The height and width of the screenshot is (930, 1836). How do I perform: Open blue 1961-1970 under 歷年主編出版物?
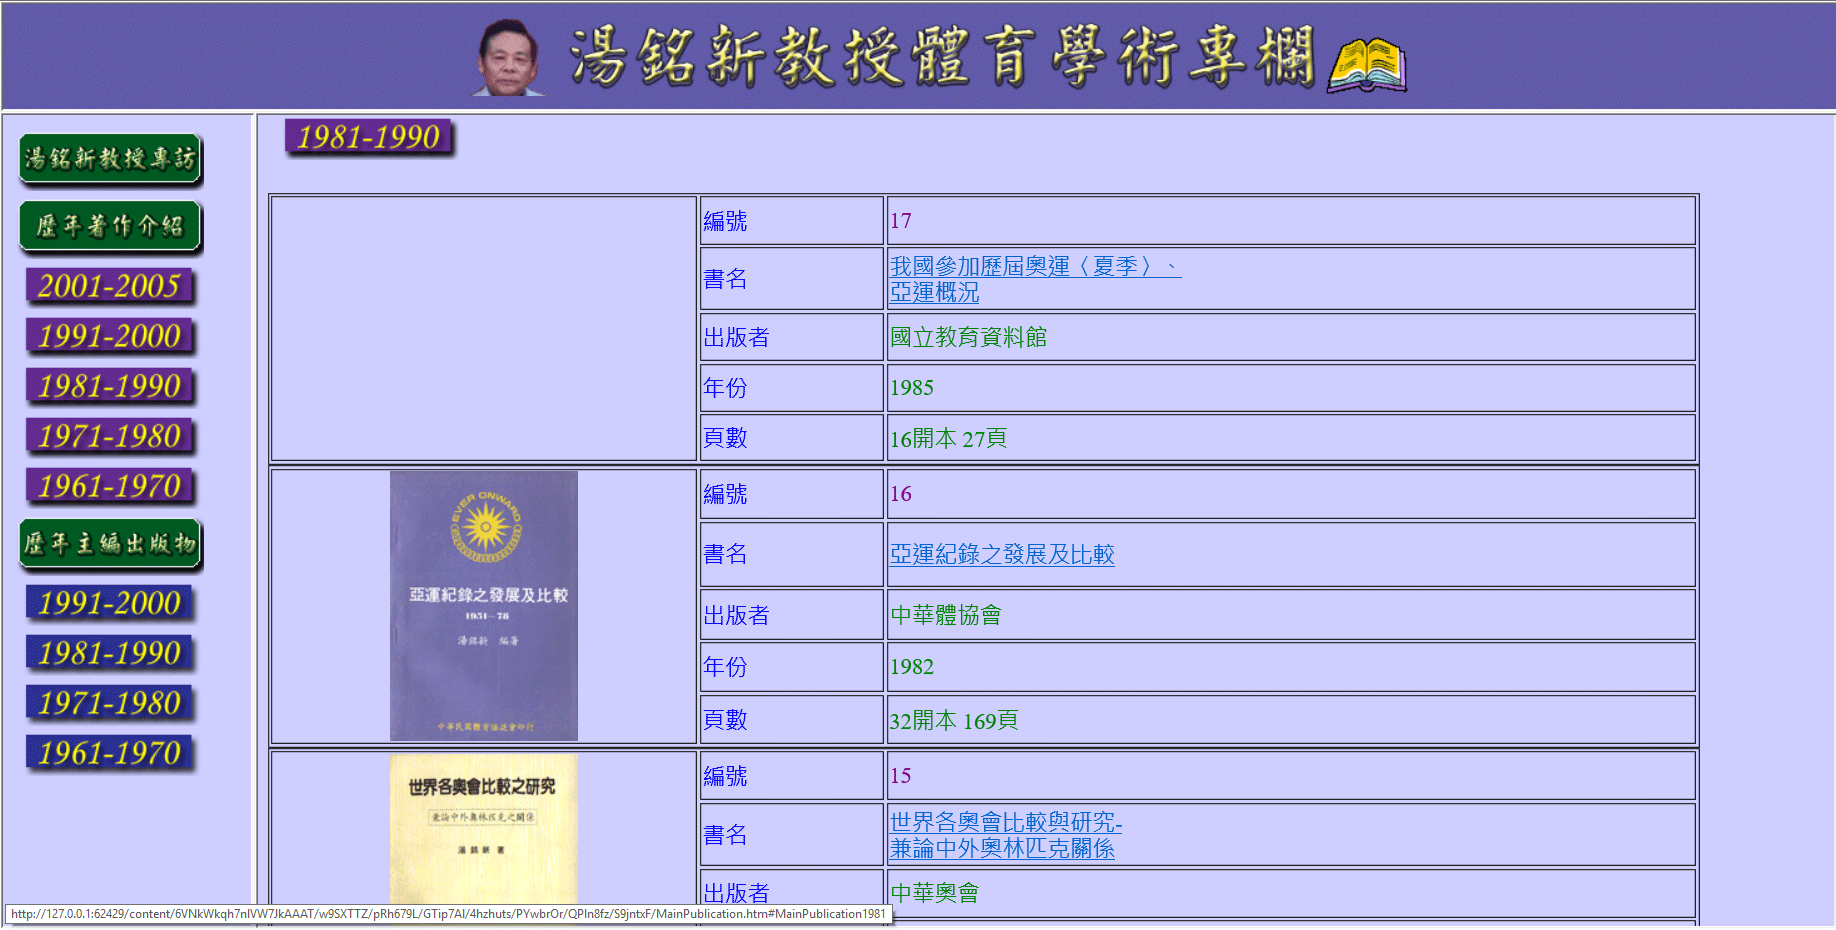click(110, 754)
